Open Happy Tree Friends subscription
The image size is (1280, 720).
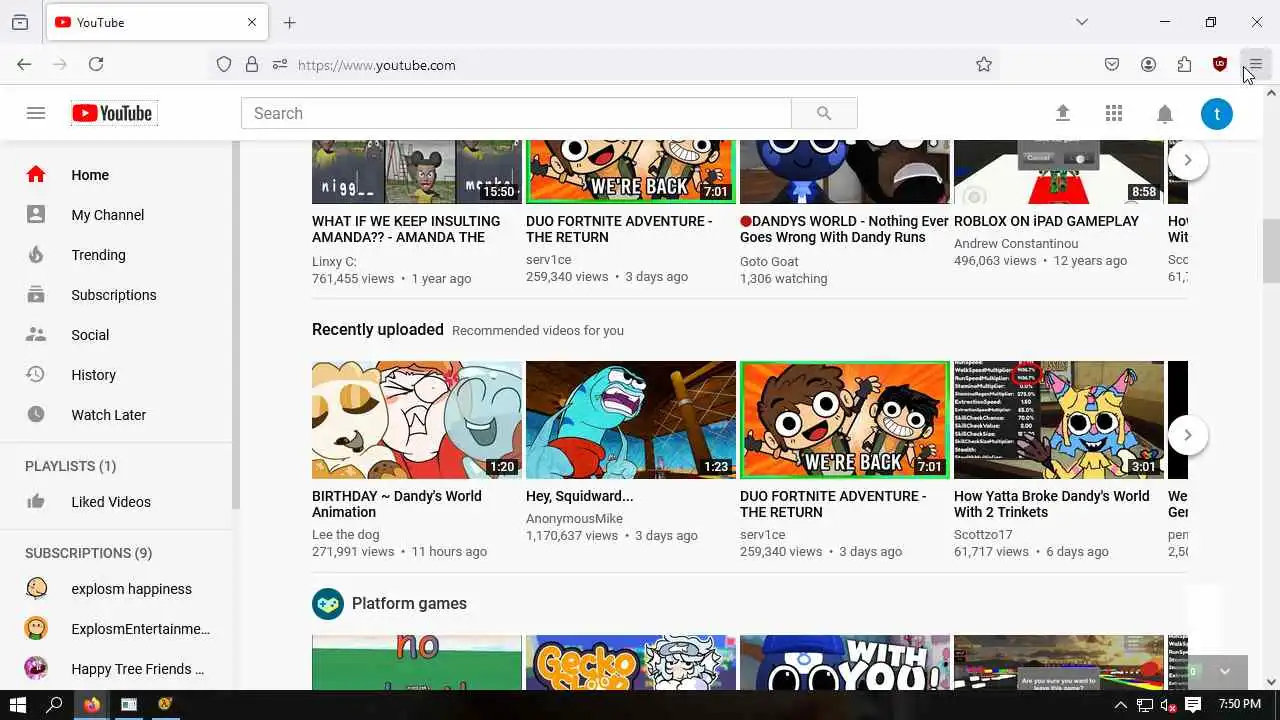coord(116,669)
